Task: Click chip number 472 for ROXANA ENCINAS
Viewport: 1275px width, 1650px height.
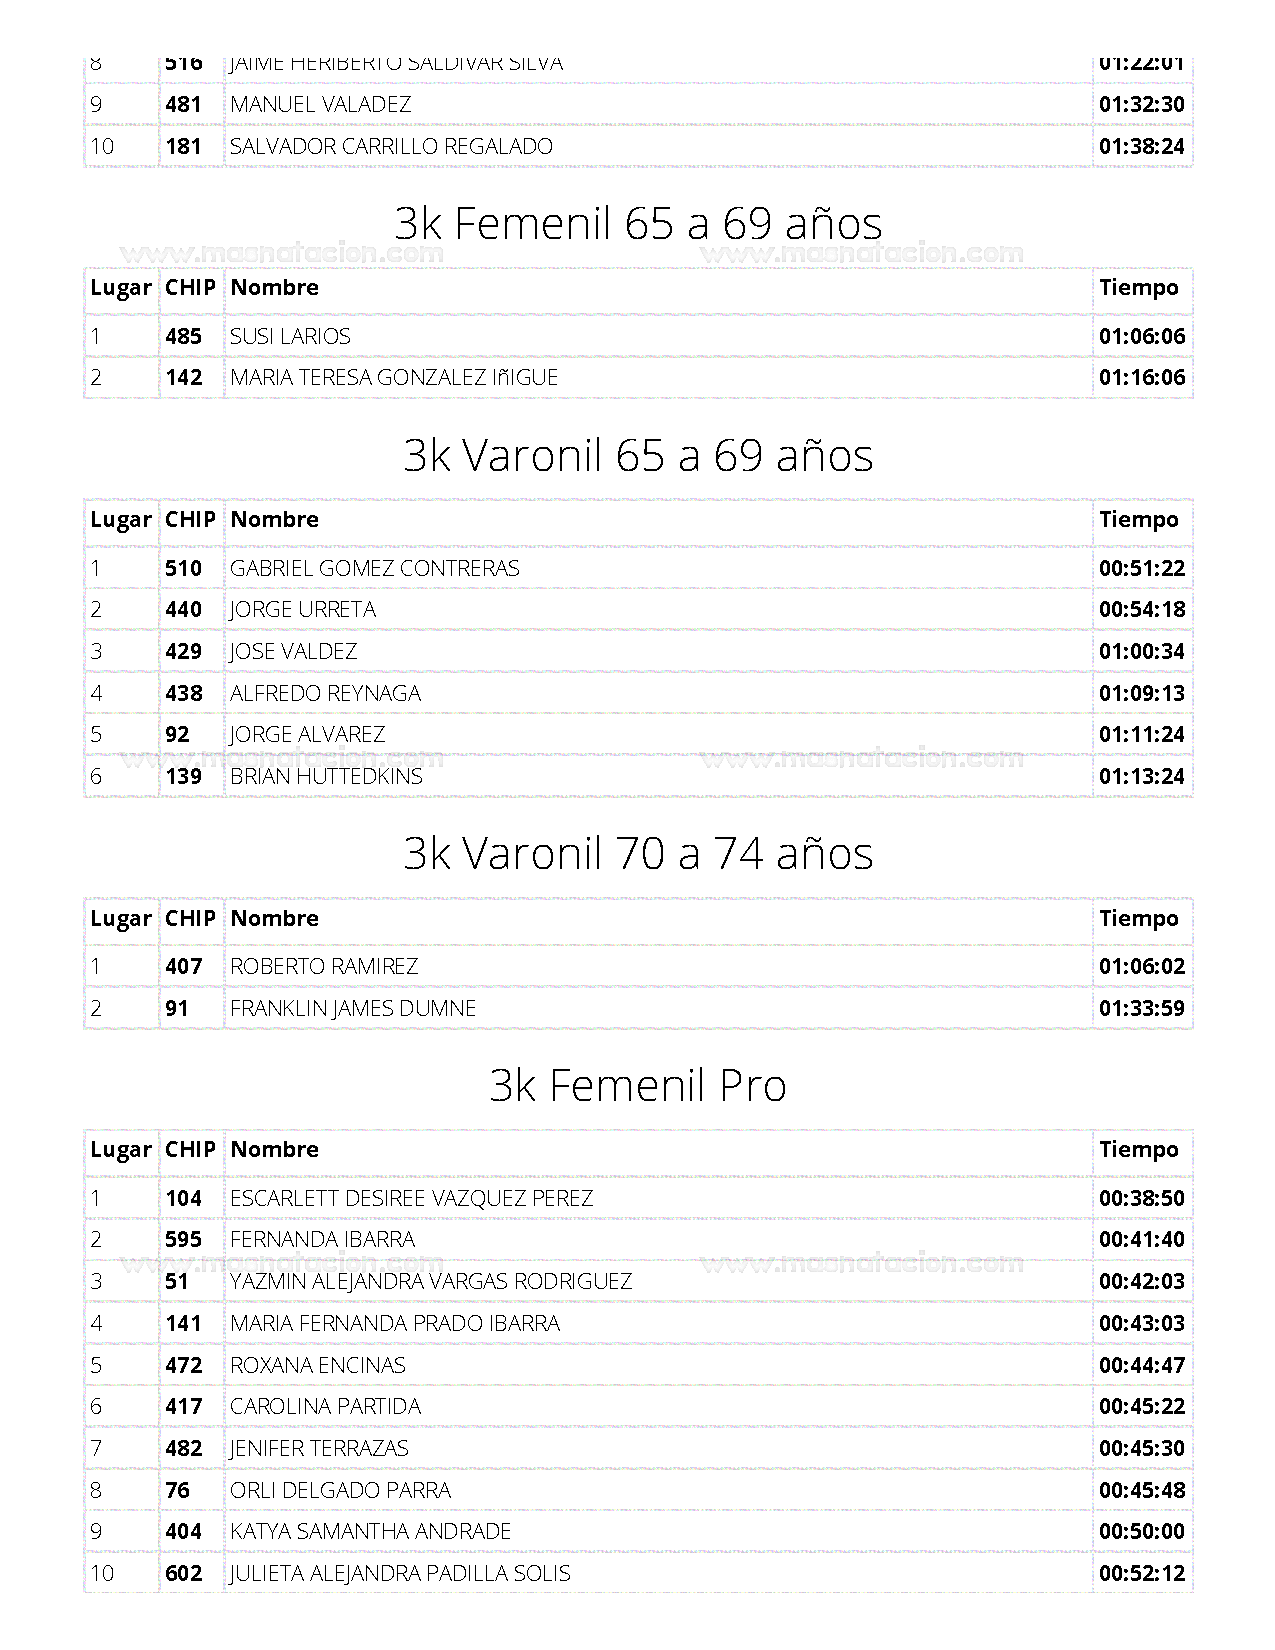Action: (183, 1365)
